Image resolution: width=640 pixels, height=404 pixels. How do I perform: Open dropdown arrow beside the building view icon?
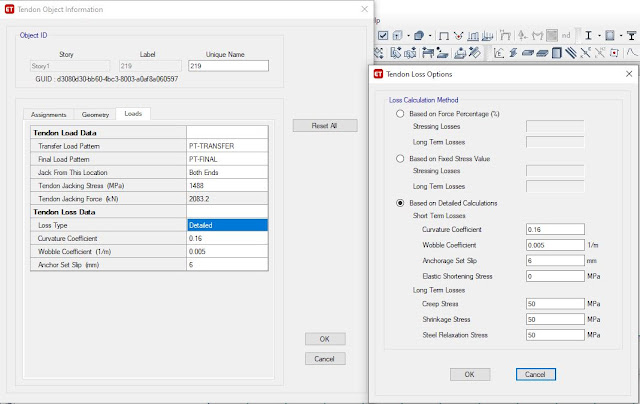pos(408,36)
